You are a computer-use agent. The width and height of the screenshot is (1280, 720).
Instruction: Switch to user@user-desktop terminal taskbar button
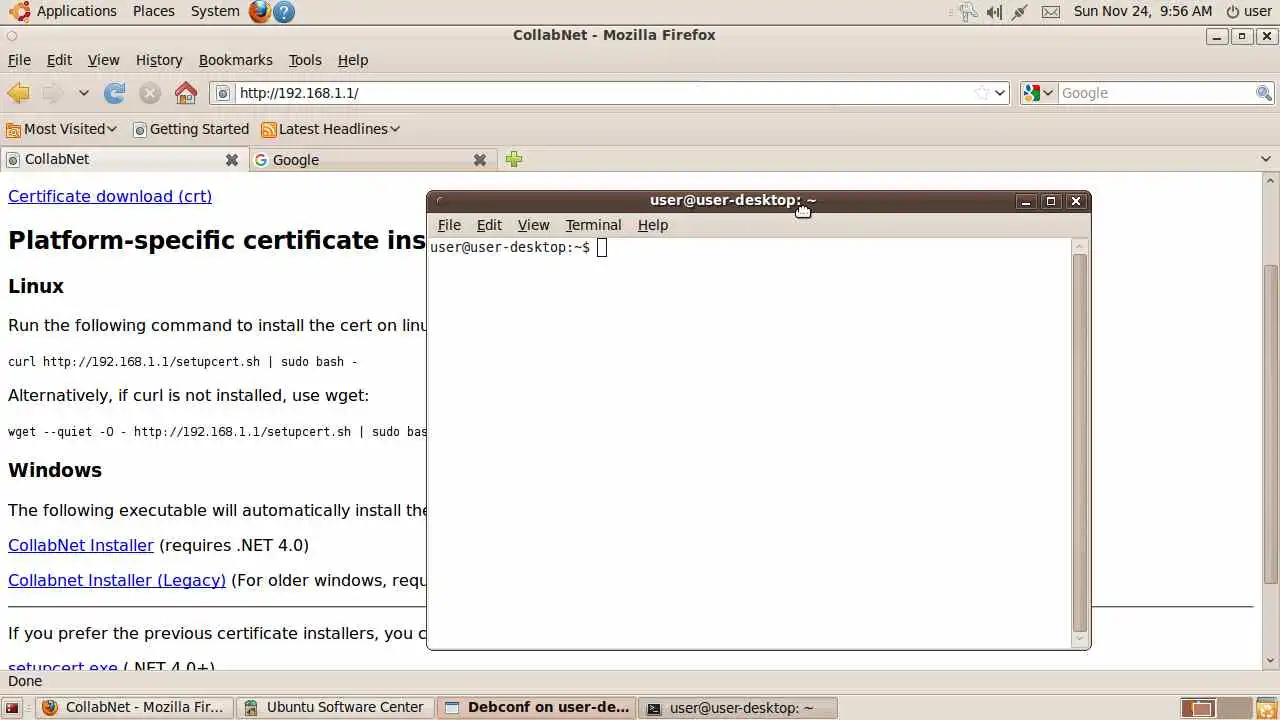pos(738,707)
